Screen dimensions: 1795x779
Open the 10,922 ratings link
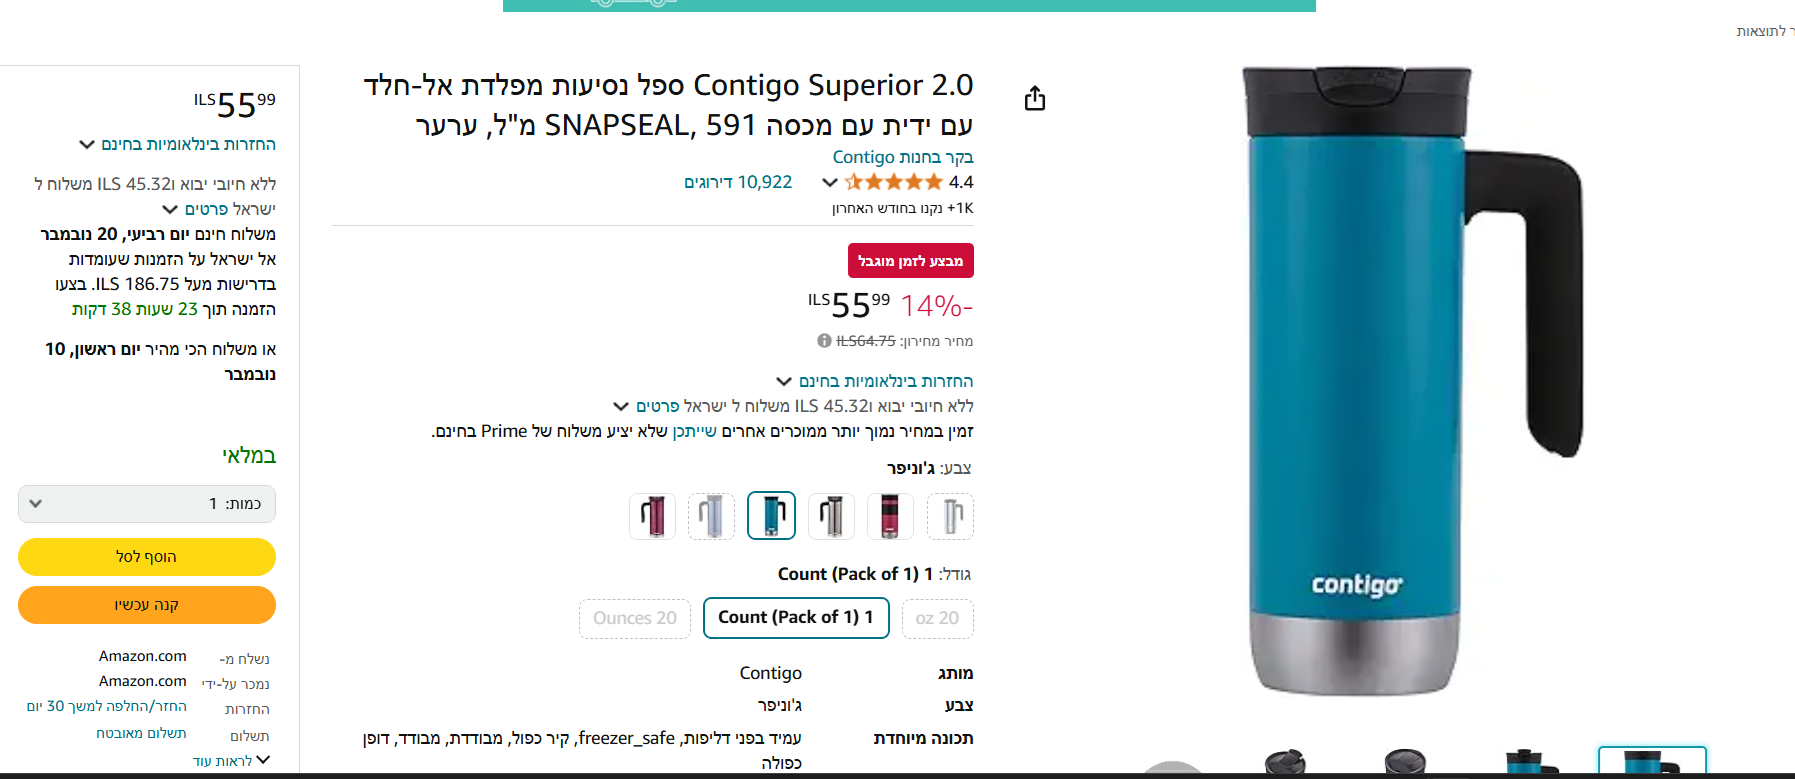(x=738, y=182)
